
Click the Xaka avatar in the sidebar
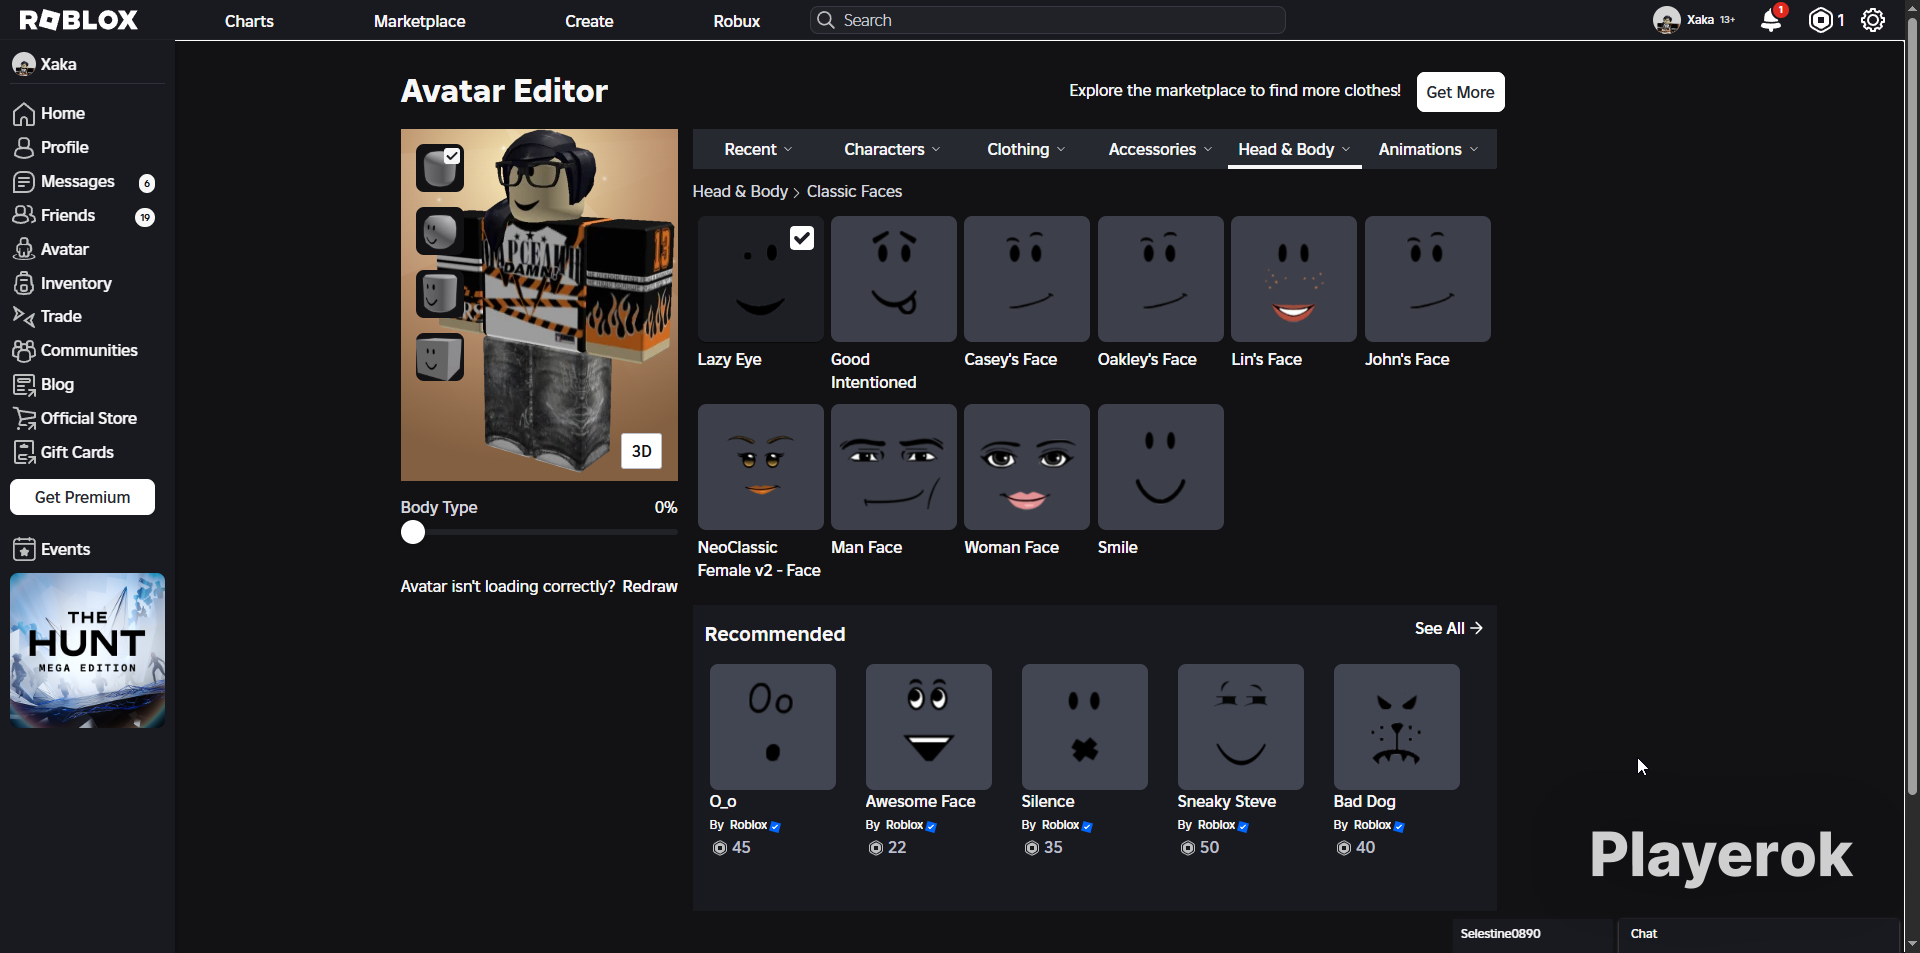tap(24, 65)
